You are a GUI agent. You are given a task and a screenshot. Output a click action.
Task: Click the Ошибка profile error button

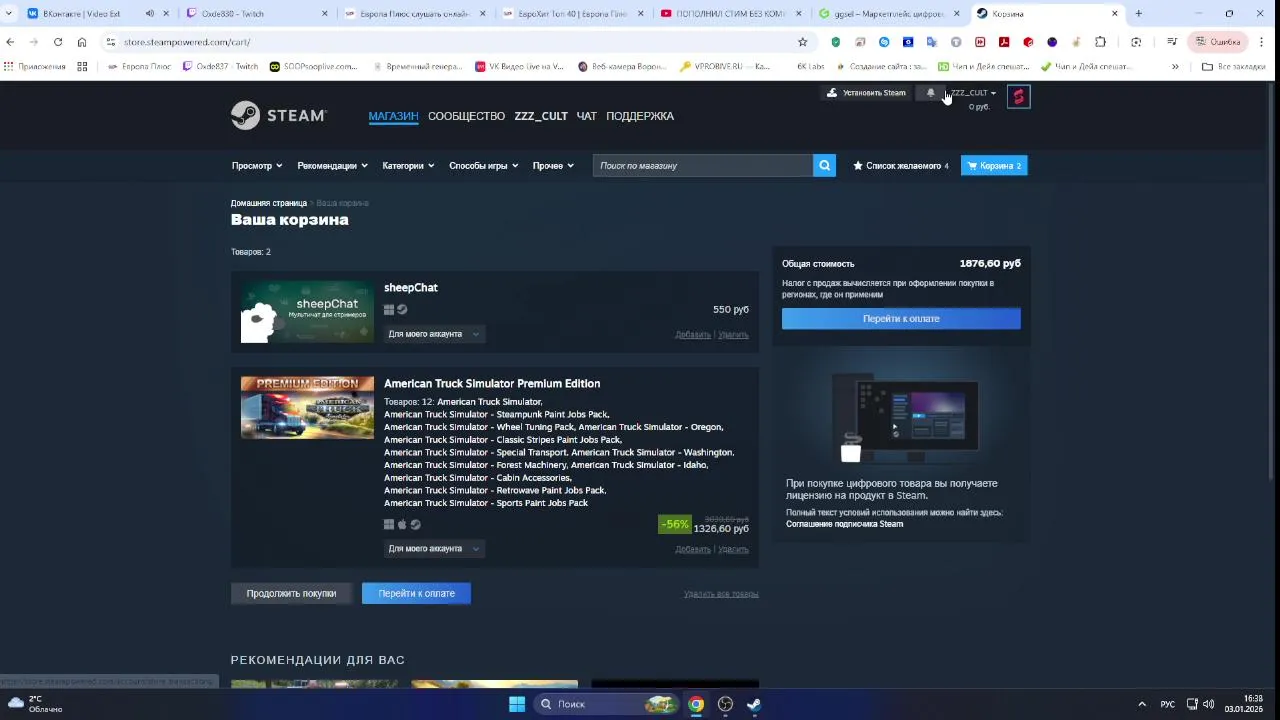tap(1216, 42)
